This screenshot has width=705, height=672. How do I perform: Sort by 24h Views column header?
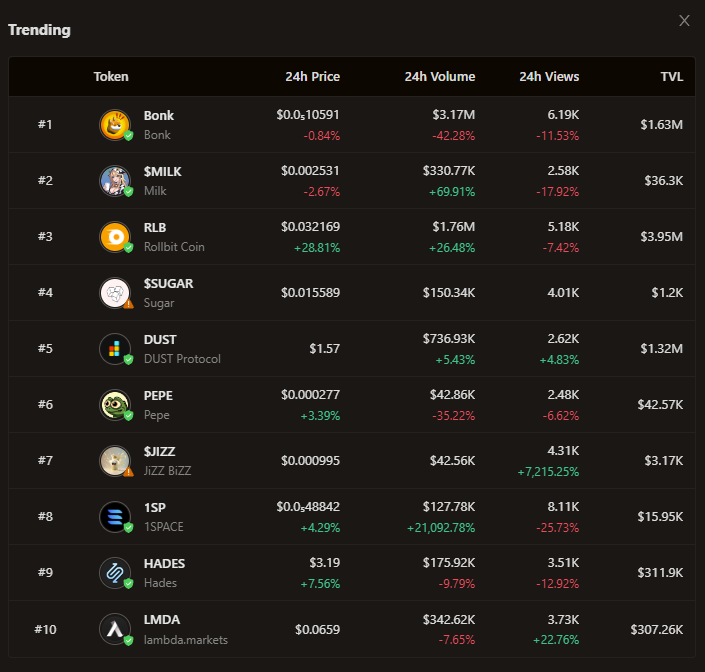pos(549,76)
